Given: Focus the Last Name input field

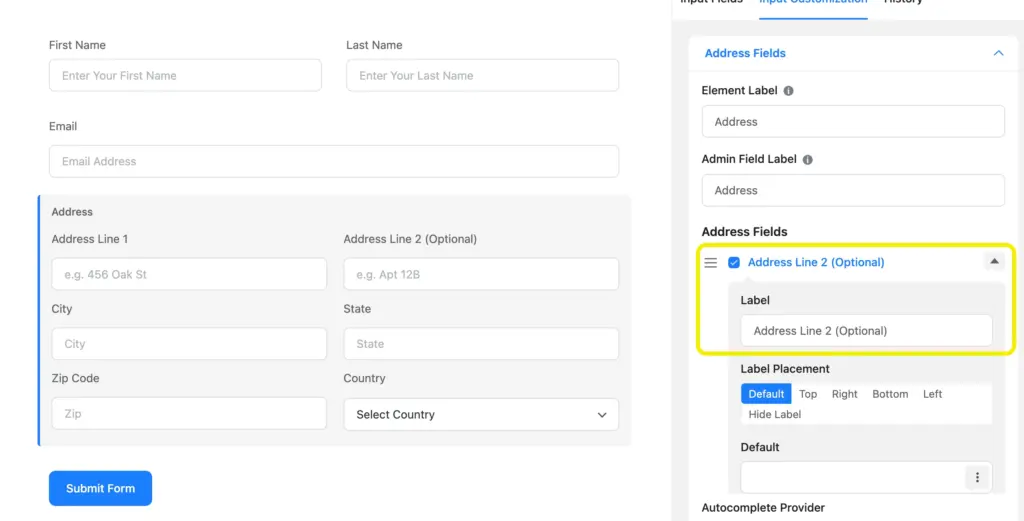Looking at the screenshot, I should tap(483, 76).
